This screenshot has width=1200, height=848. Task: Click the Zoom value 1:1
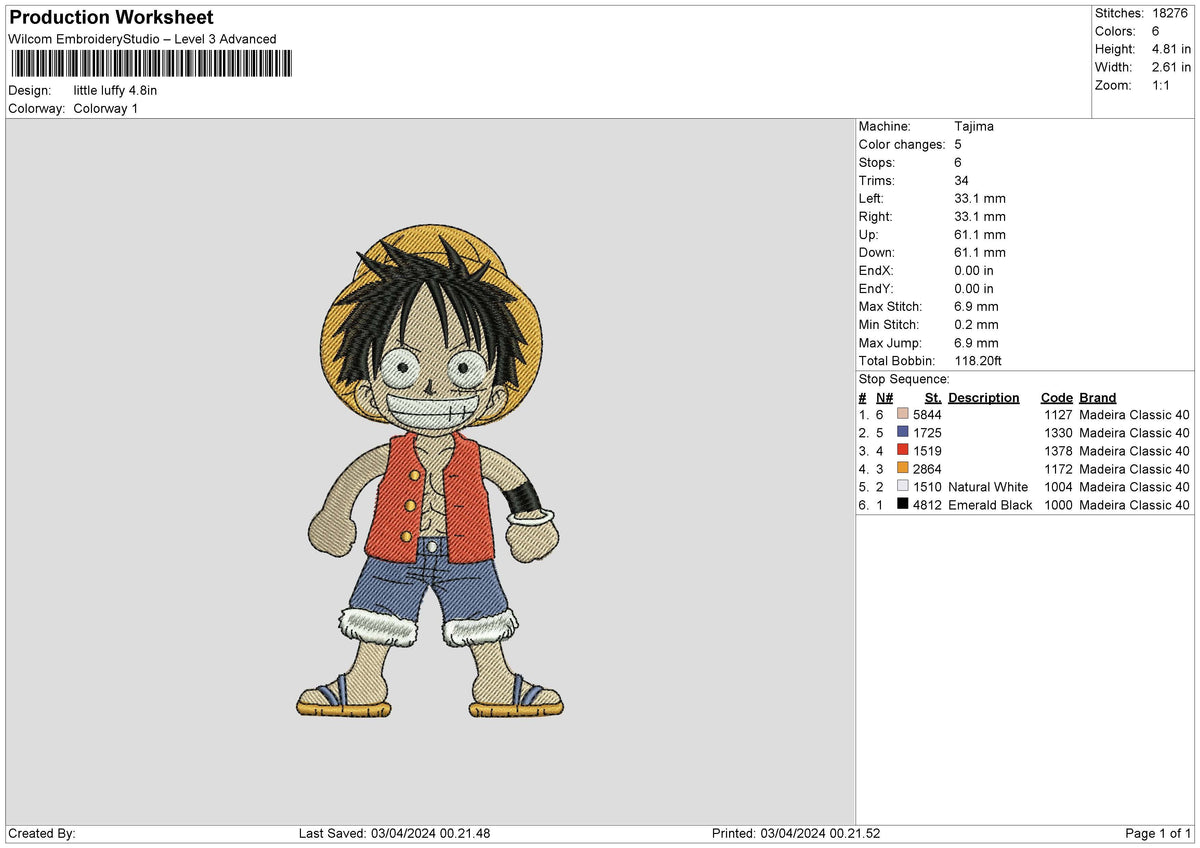pyautogui.click(x=1163, y=85)
